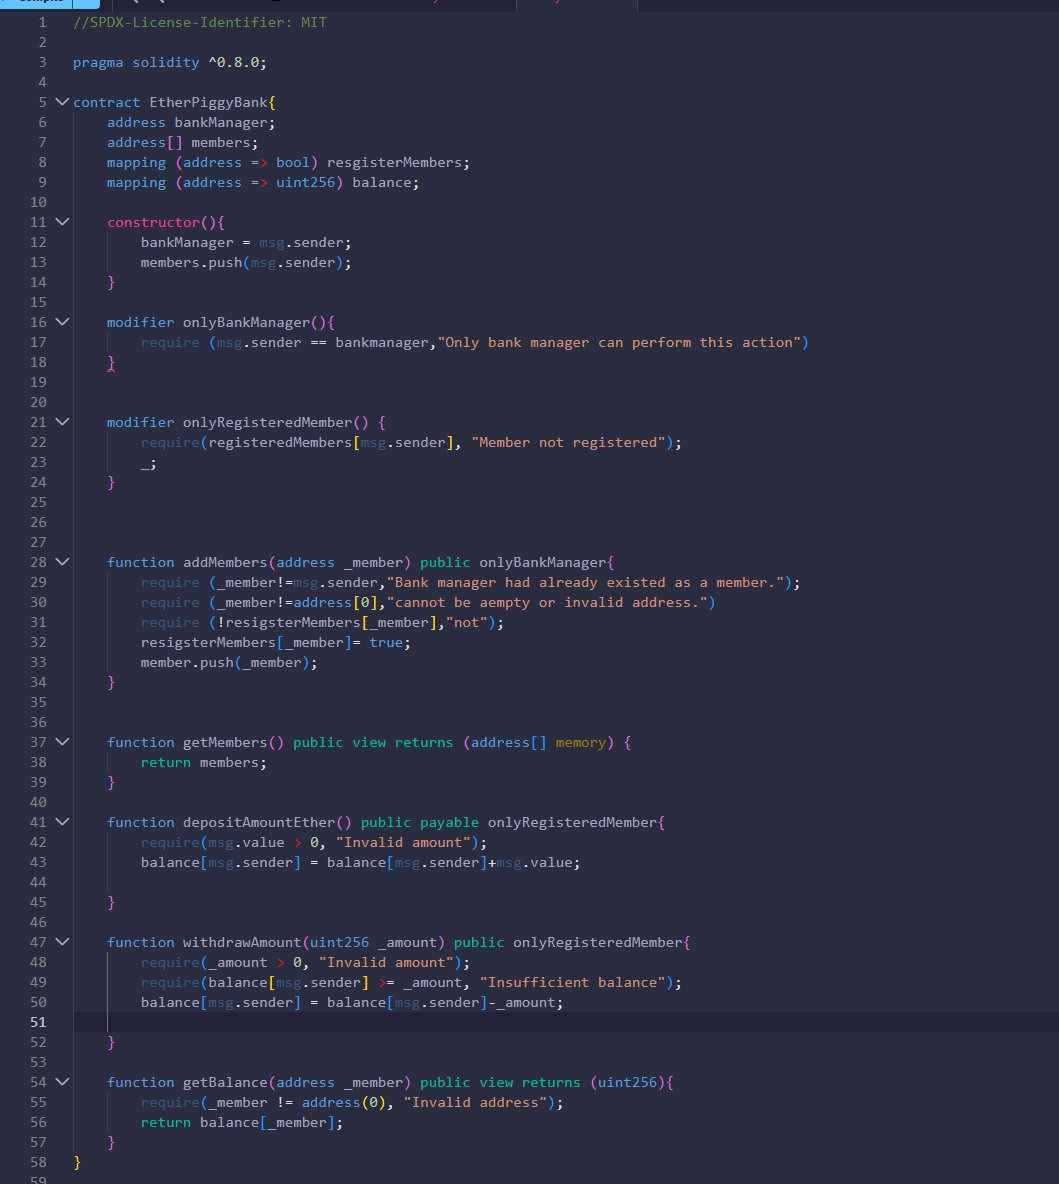
Task: Click the SPDX-License-Identifier MIT comment
Action: 200,22
